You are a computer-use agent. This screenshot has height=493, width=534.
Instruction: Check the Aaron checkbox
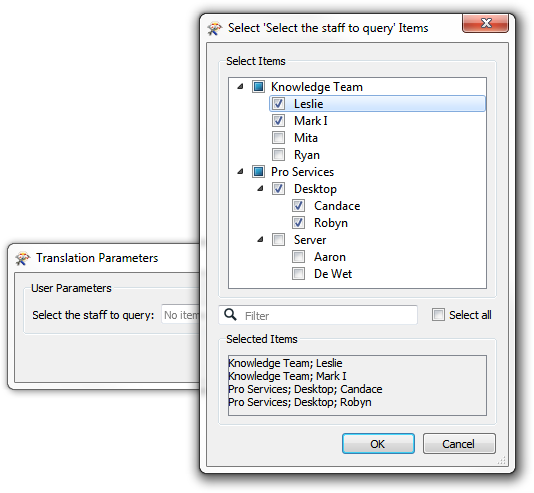pos(298,257)
